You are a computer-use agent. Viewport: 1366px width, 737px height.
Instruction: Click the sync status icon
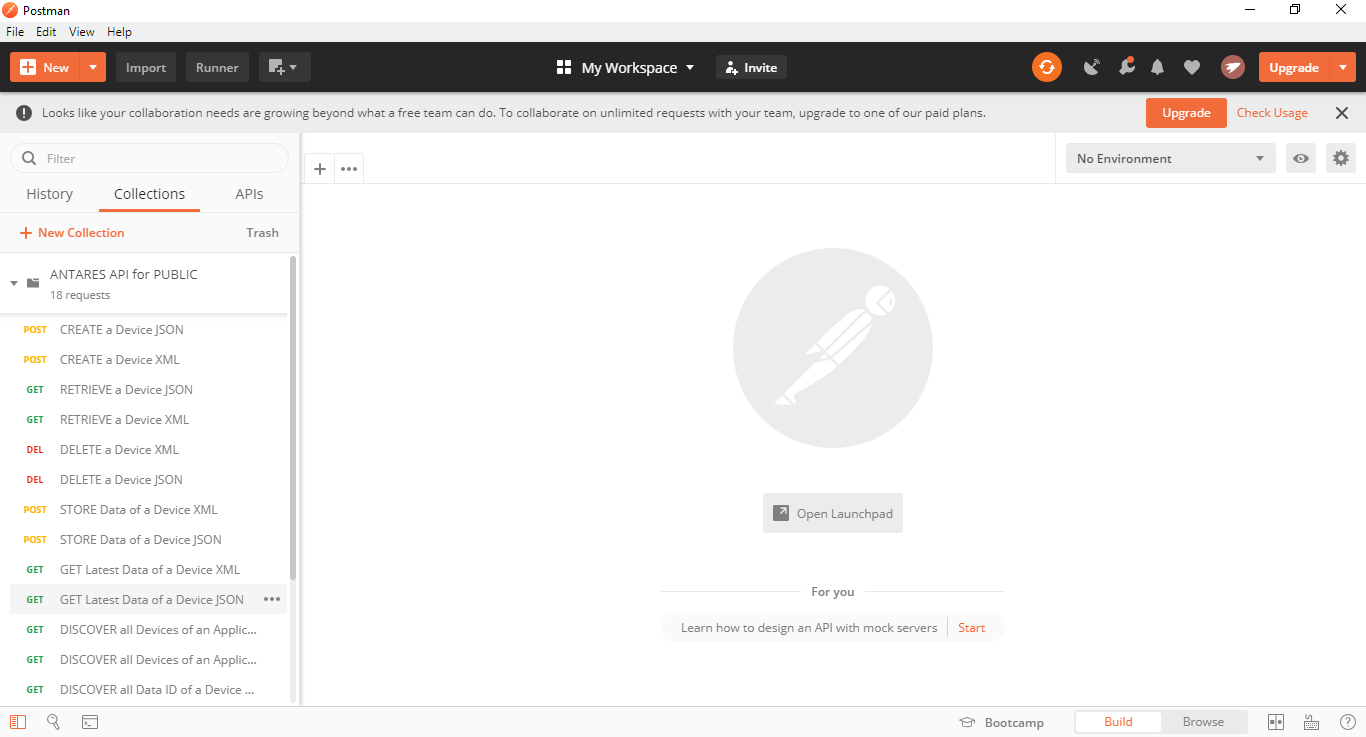click(1046, 67)
